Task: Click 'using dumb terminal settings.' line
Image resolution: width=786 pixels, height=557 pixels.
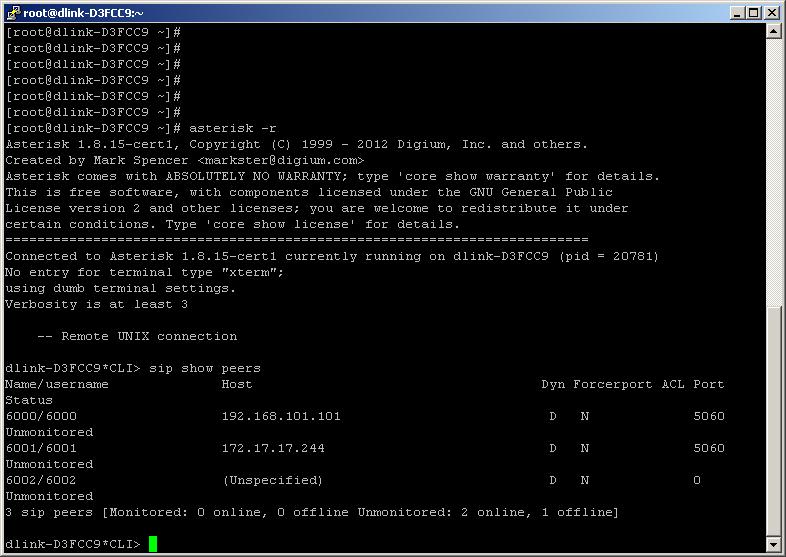Action: tap(120, 288)
